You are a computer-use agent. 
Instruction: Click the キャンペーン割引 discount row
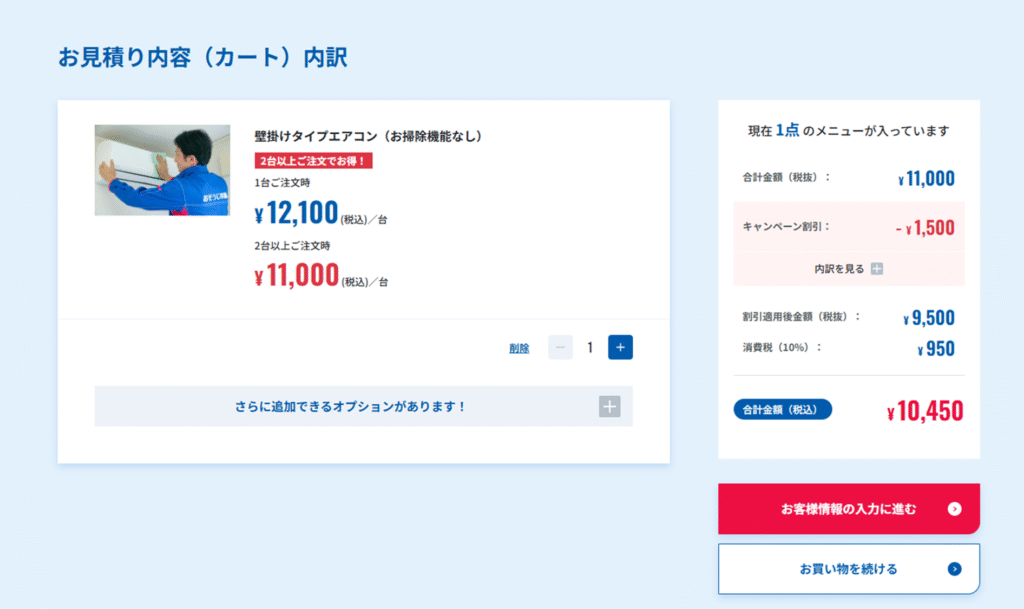(848, 227)
